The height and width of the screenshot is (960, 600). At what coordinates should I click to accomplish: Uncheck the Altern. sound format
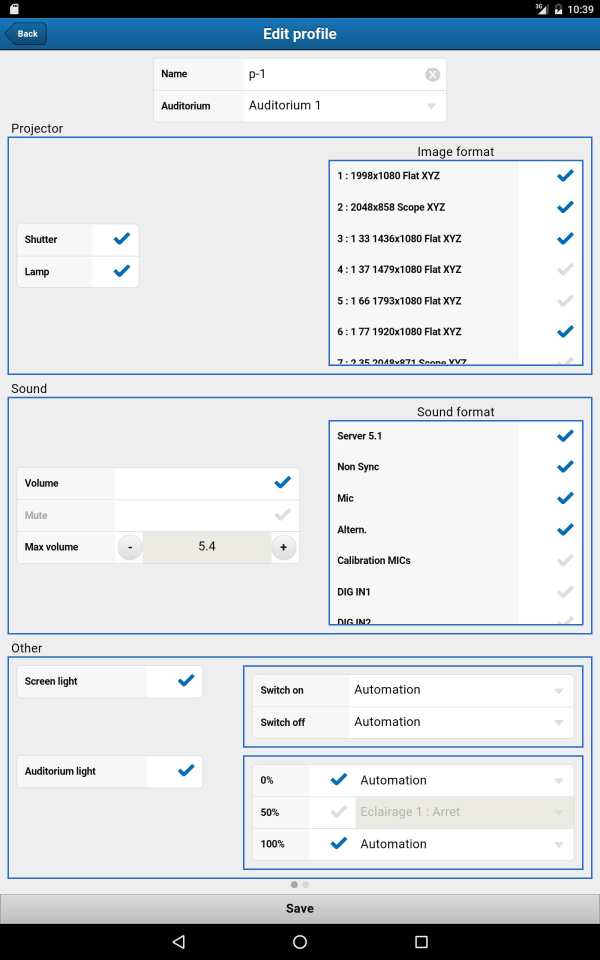[565, 530]
